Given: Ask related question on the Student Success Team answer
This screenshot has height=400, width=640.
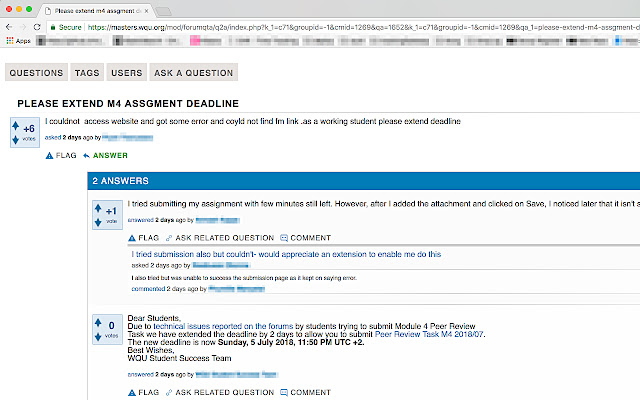Looking at the screenshot, I should [220, 392].
